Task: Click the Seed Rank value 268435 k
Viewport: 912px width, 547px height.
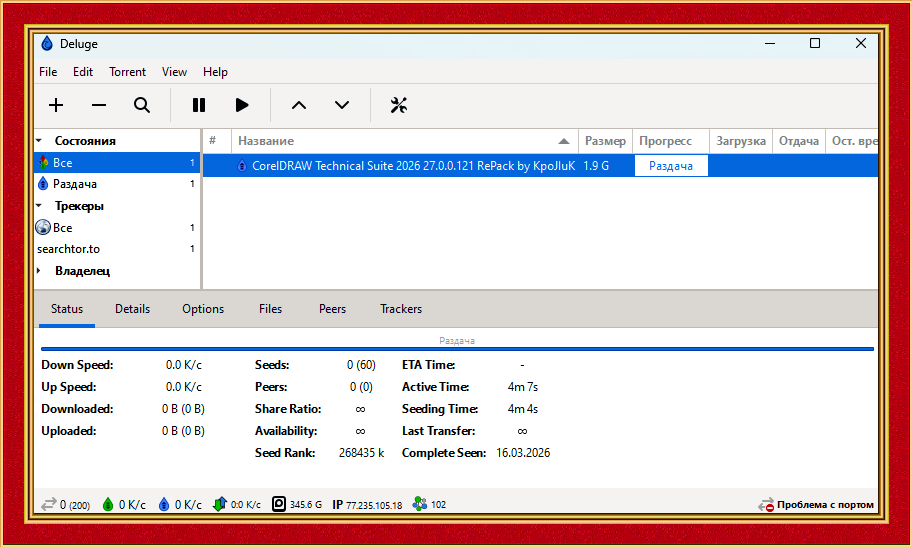Action: 361,453
